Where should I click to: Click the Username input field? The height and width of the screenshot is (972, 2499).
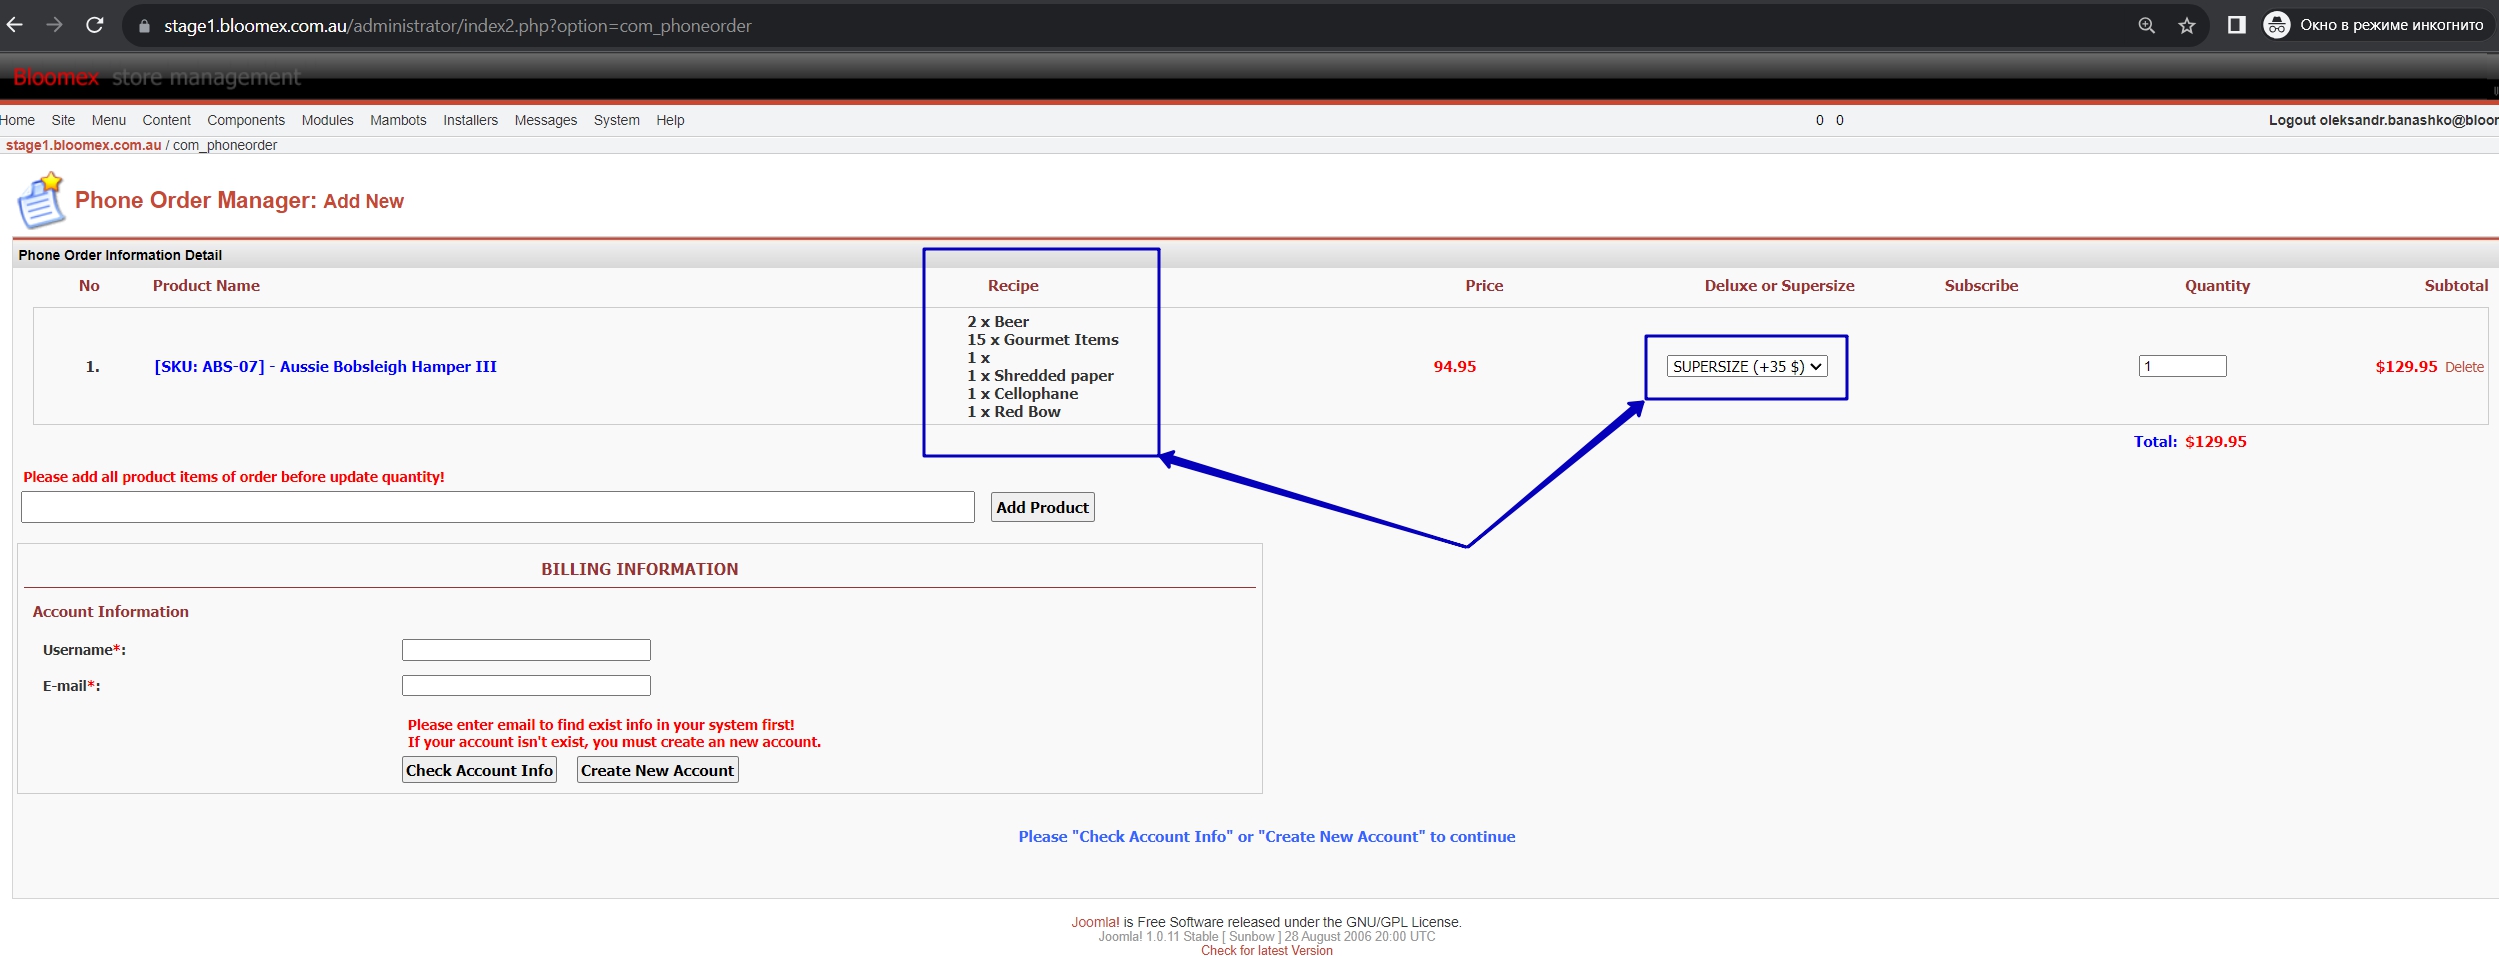click(526, 650)
